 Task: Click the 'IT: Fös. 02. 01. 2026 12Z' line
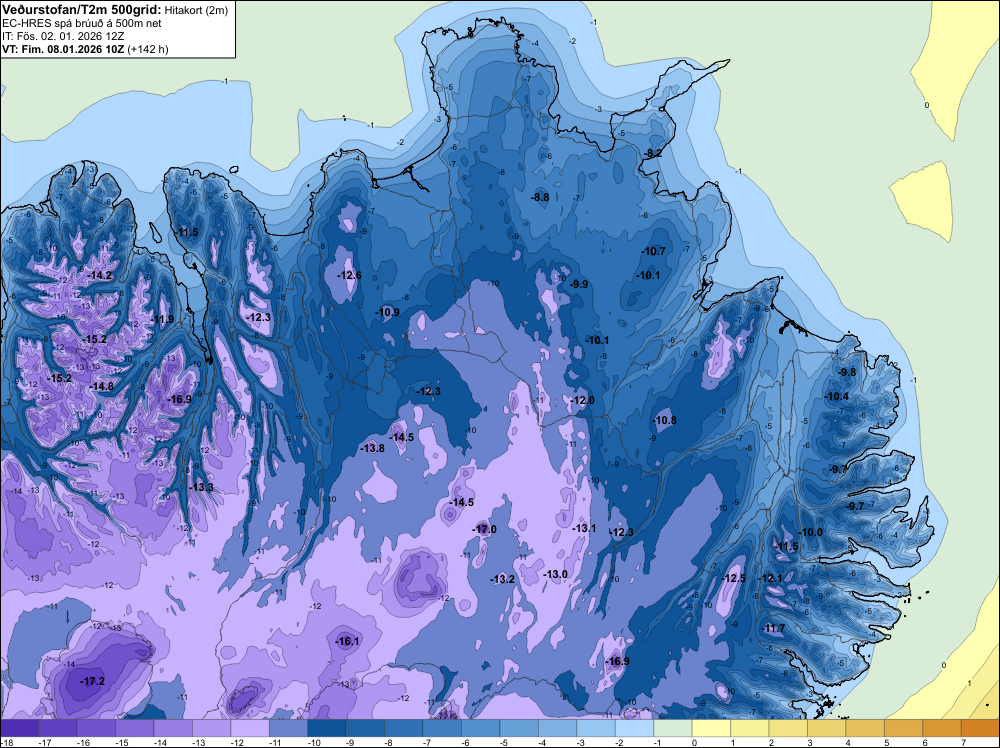63,36
